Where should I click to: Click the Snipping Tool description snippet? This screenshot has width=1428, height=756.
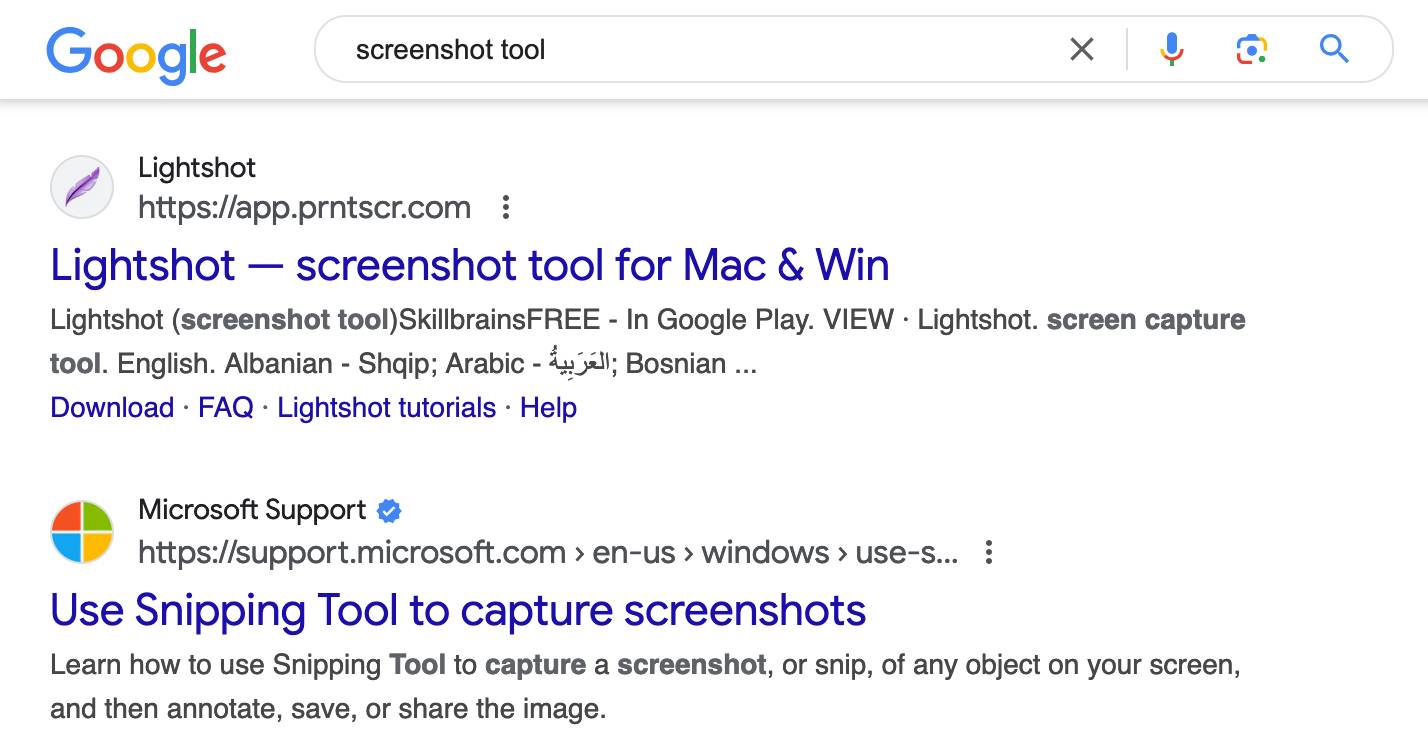coord(646,687)
